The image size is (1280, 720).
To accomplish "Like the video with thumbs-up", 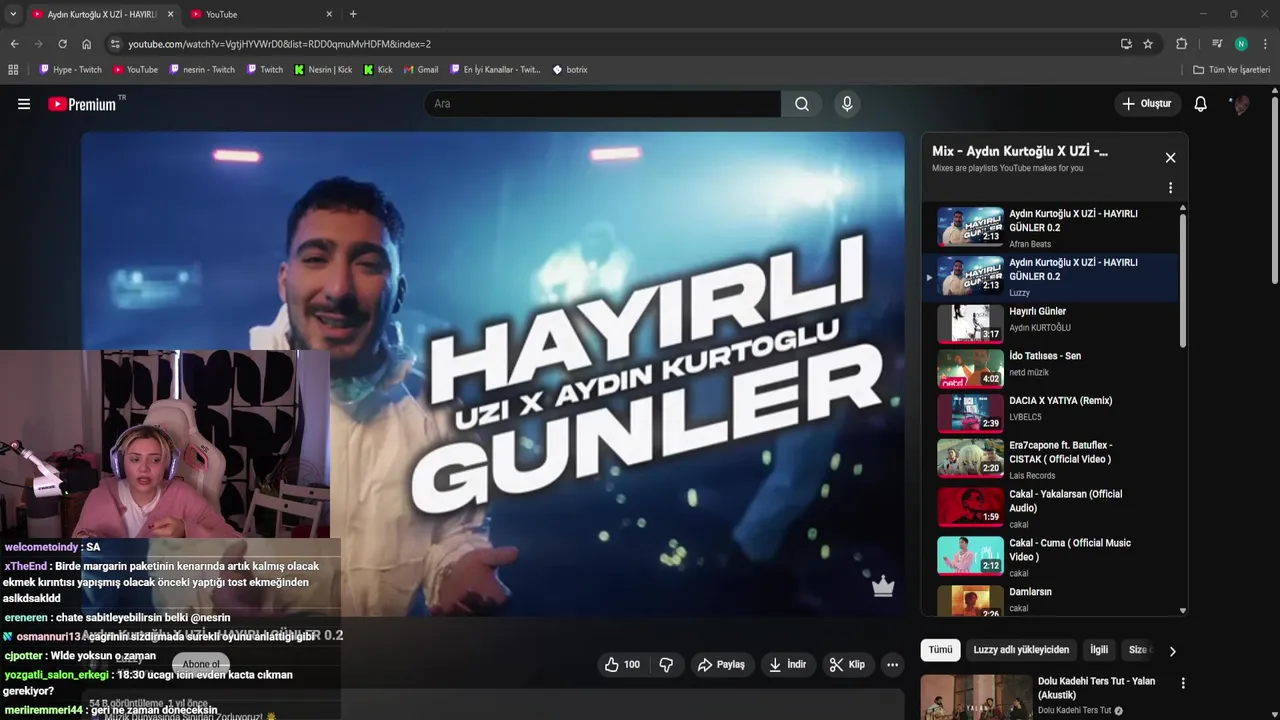I will [621, 664].
